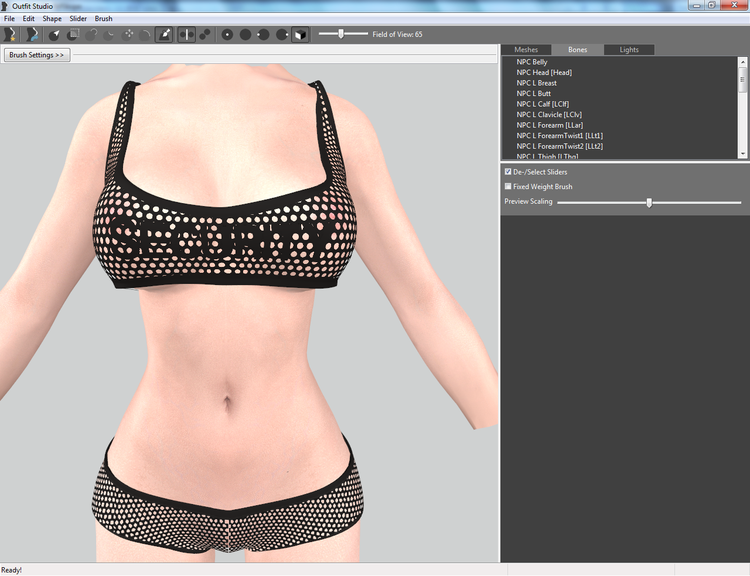This screenshot has height=576, width=750.
Task: Click circle icon with right dot
Action: click(282, 34)
